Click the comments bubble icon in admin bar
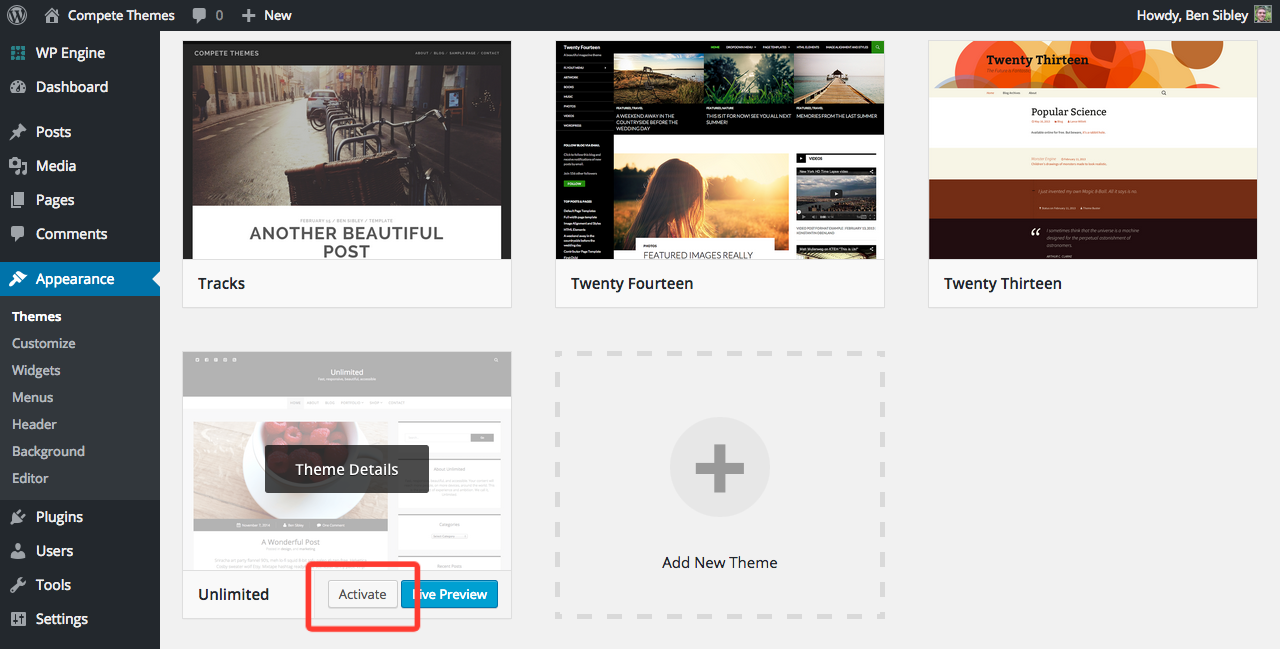The width and height of the screenshot is (1281, 650). point(200,15)
